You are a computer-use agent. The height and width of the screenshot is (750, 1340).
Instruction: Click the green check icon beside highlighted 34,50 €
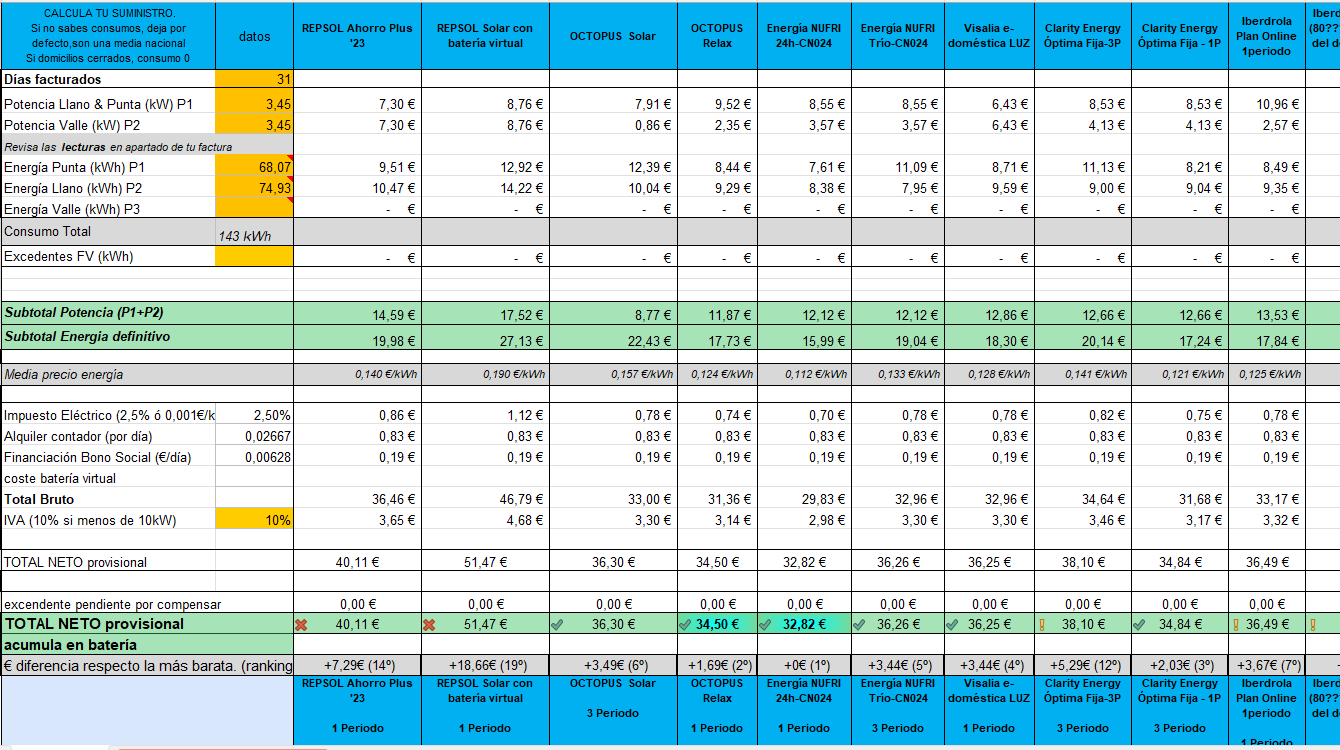pos(685,624)
